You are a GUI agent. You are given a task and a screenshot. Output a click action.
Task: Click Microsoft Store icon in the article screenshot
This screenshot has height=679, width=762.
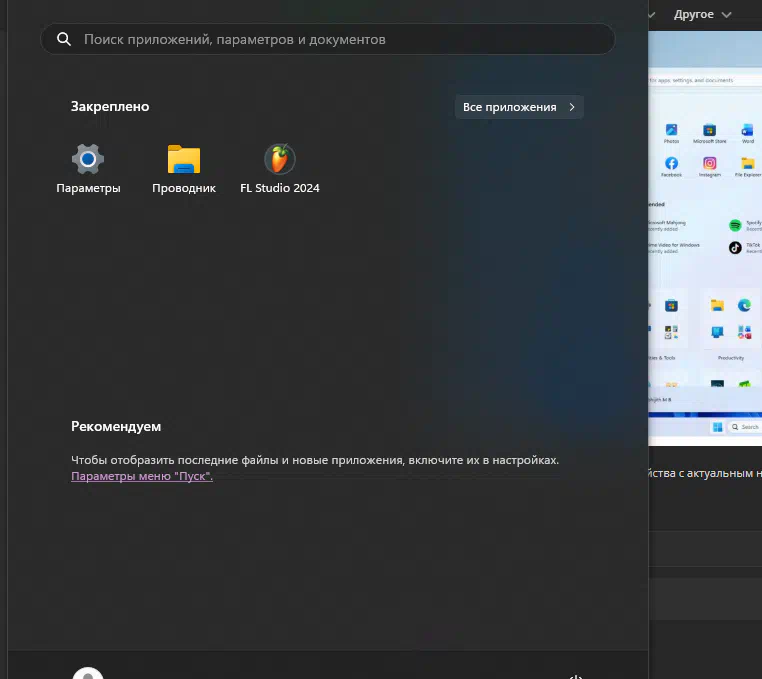coord(709,130)
